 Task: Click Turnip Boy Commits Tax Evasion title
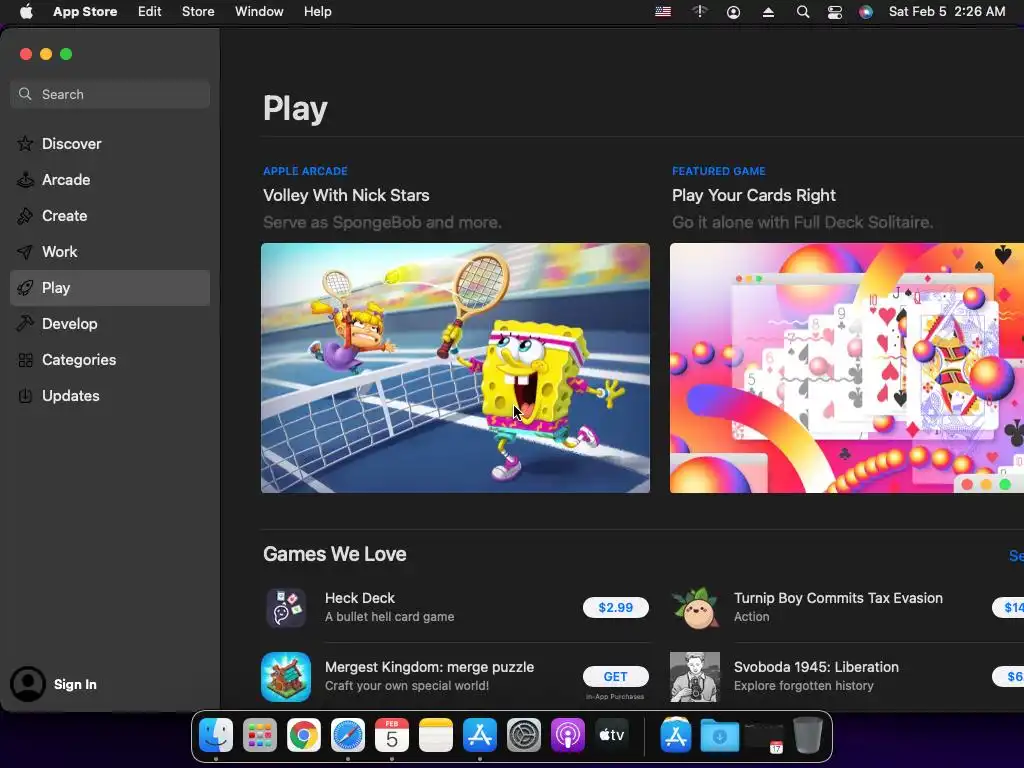click(x=838, y=598)
